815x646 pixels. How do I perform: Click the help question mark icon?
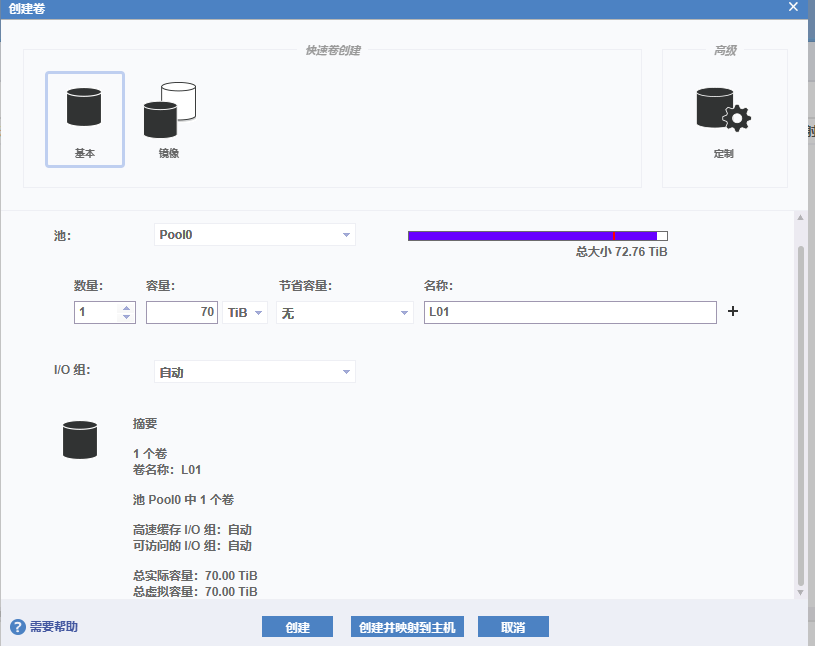pos(17,627)
